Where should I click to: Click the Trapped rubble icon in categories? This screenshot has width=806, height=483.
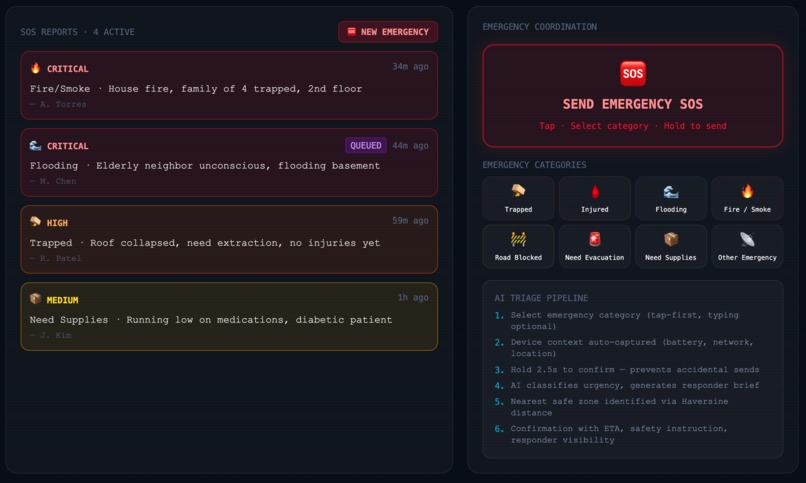[x=518, y=191]
